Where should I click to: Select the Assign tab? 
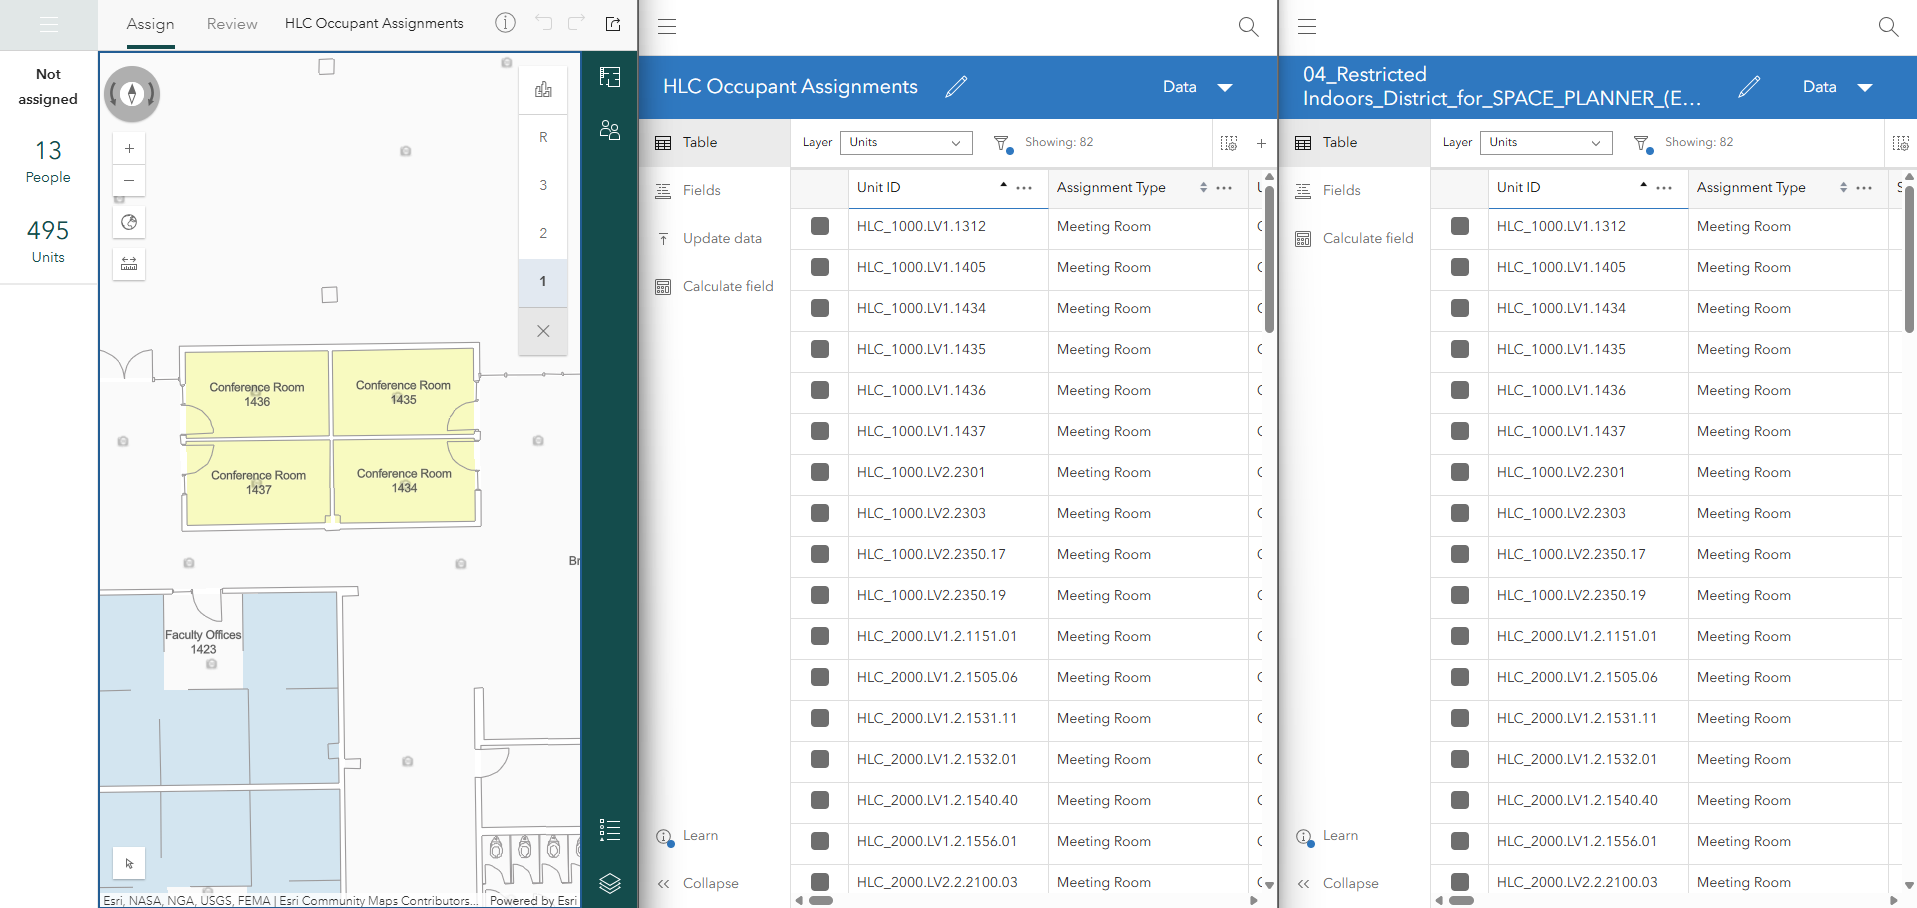[149, 23]
